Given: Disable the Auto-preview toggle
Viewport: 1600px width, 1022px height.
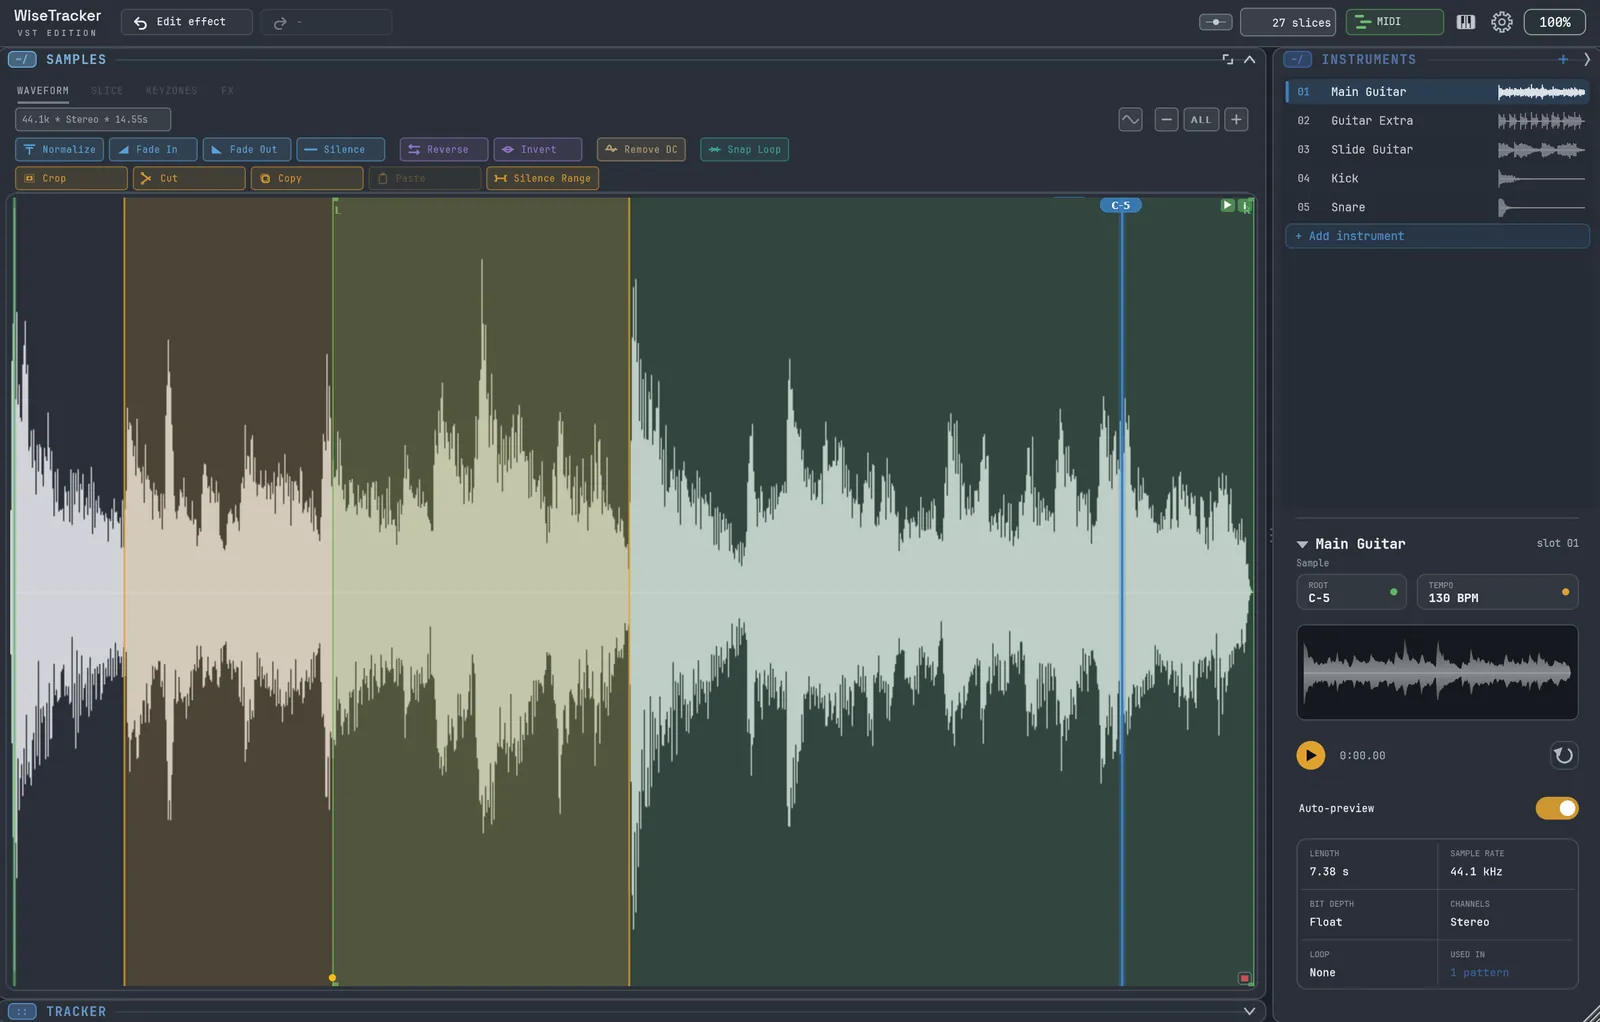Looking at the screenshot, I should [1557, 808].
